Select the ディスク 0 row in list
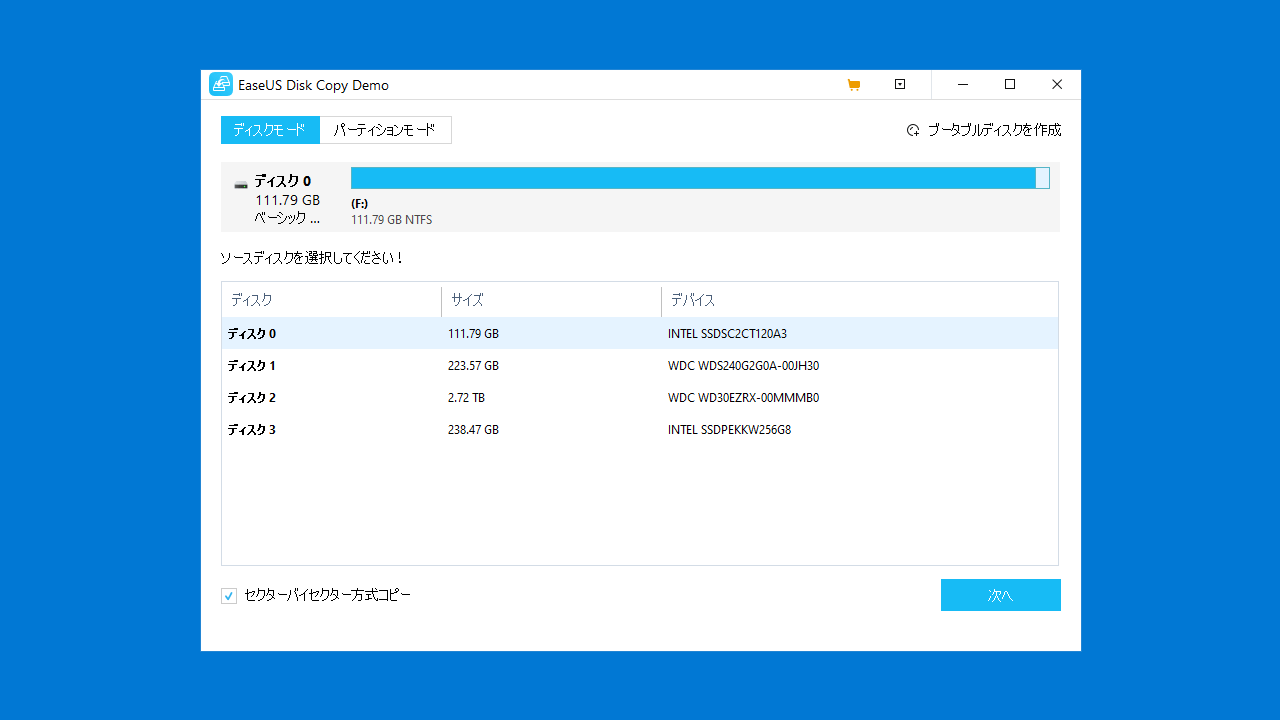1280x720 pixels. 640,333
